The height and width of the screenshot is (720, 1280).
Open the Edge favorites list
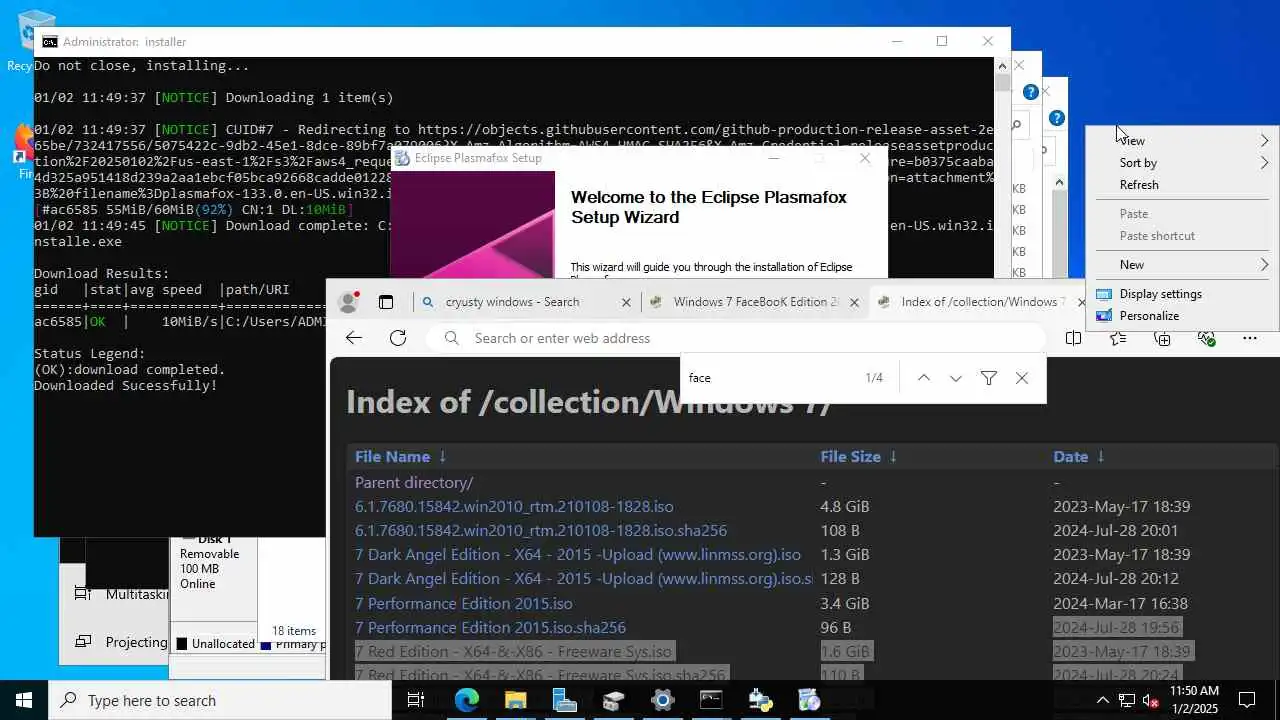[x=1118, y=338]
